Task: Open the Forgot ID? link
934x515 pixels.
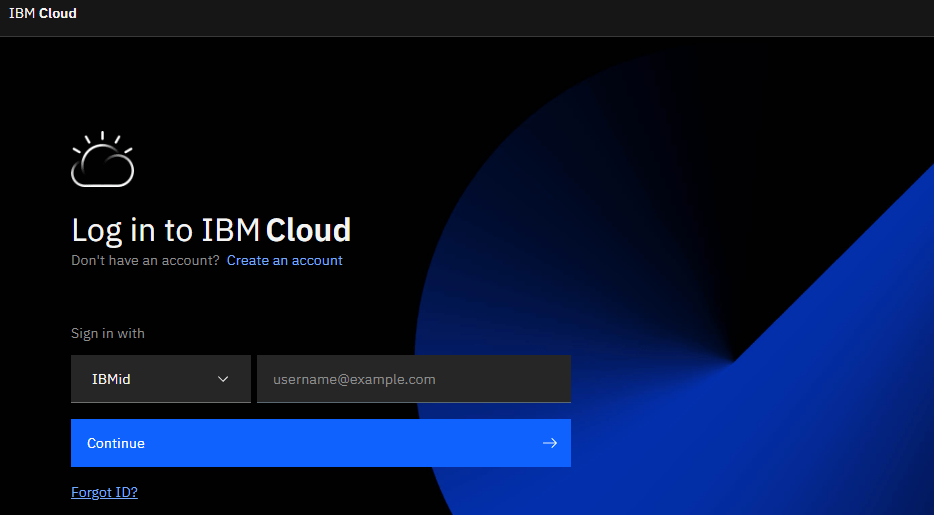Action: pyautogui.click(x=104, y=492)
